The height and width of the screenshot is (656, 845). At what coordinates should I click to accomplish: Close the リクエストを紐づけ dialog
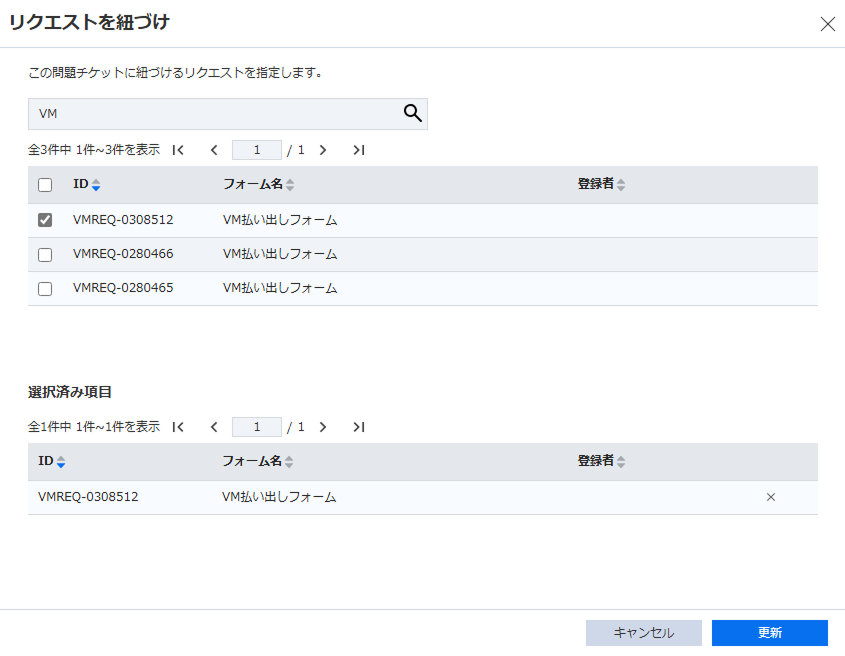pyautogui.click(x=827, y=24)
